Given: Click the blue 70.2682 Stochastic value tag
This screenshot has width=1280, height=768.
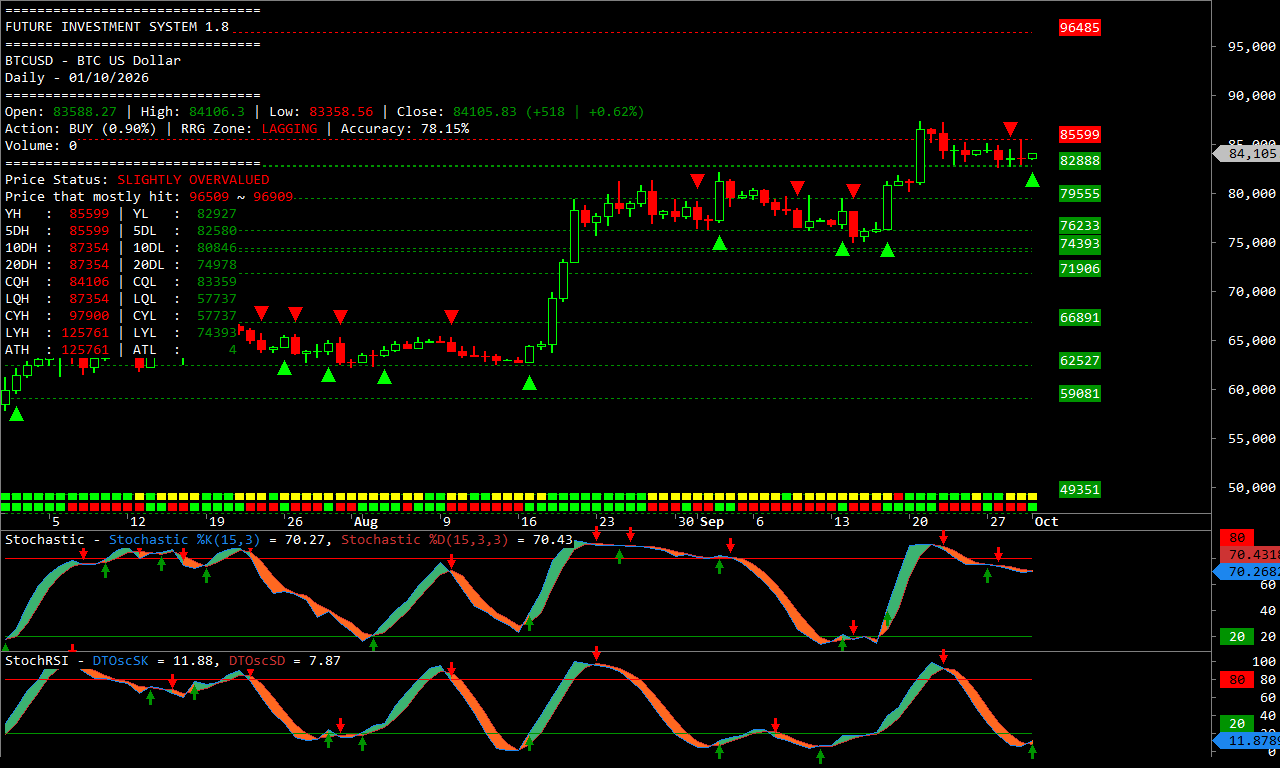Looking at the screenshot, I should pos(1247,572).
